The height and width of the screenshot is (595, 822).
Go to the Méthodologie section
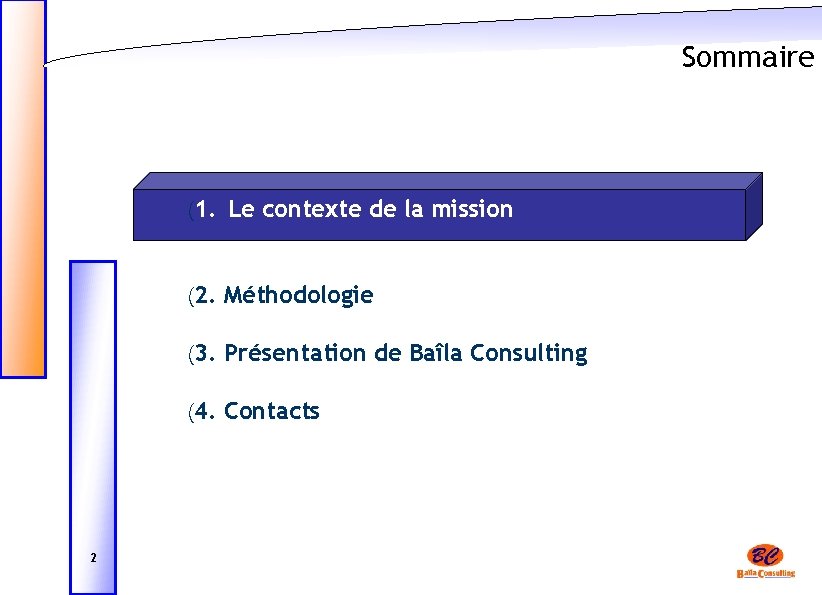click(x=298, y=296)
